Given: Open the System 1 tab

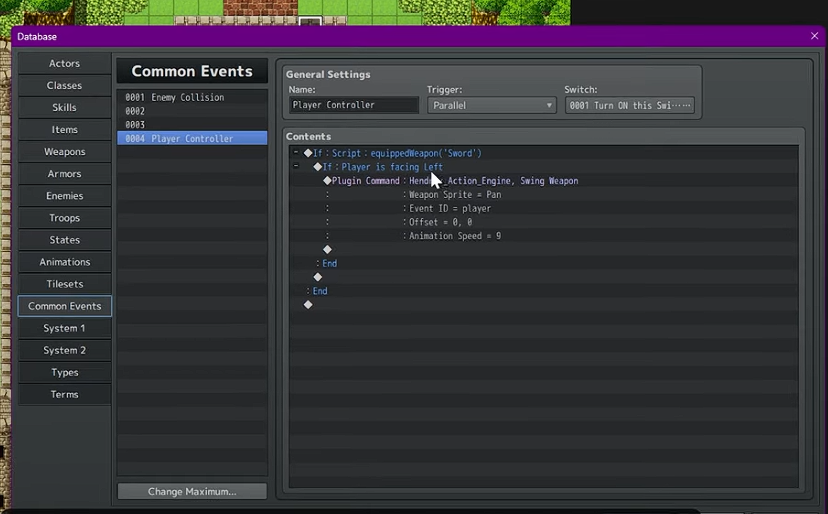Looking at the screenshot, I should [x=65, y=328].
